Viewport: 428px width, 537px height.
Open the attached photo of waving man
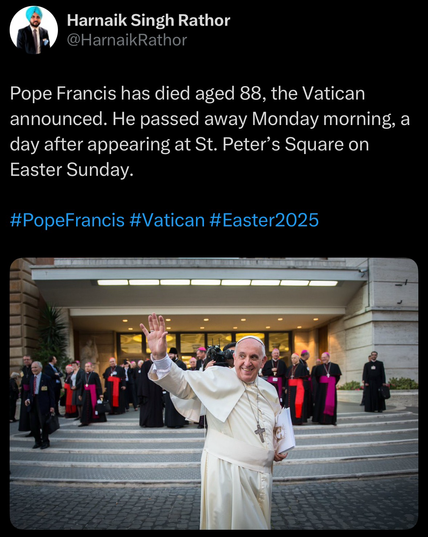pyautogui.click(x=214, y=394)
